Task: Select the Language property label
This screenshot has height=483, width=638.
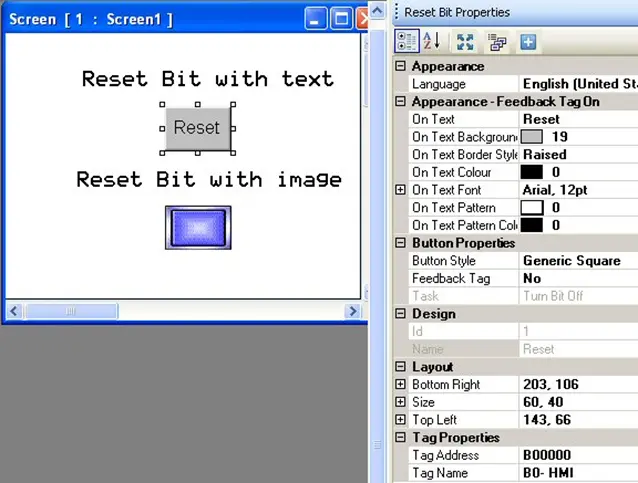Action: point(439,84)
